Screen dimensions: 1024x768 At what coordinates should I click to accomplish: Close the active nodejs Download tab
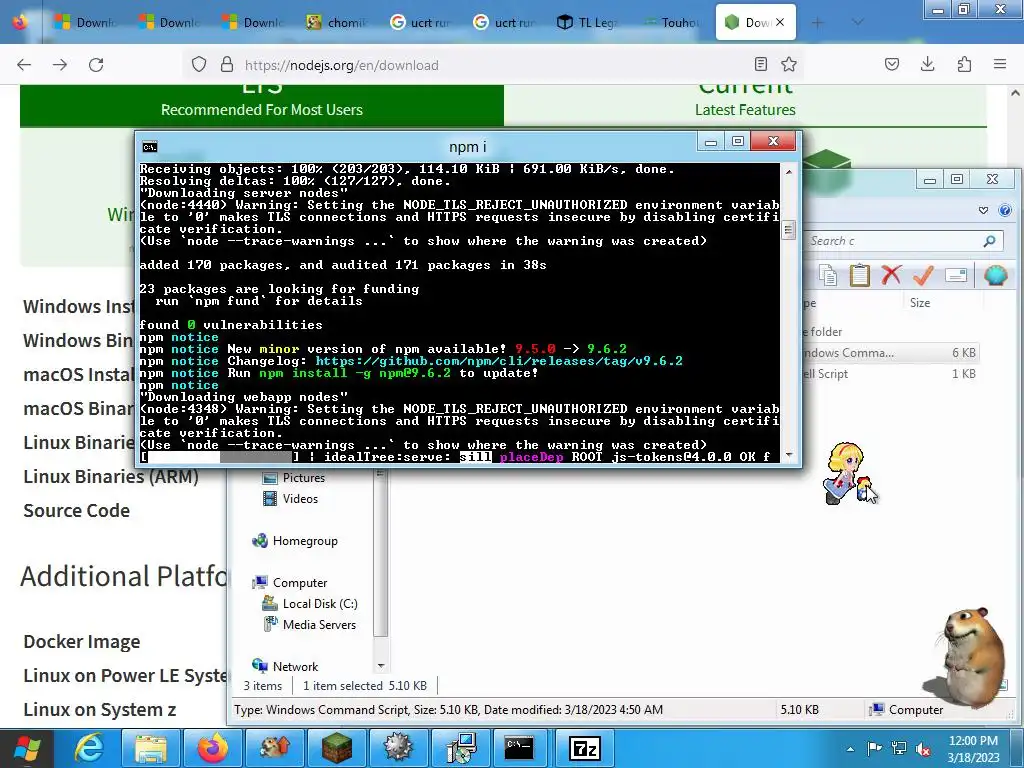click(x=780, y=22)
